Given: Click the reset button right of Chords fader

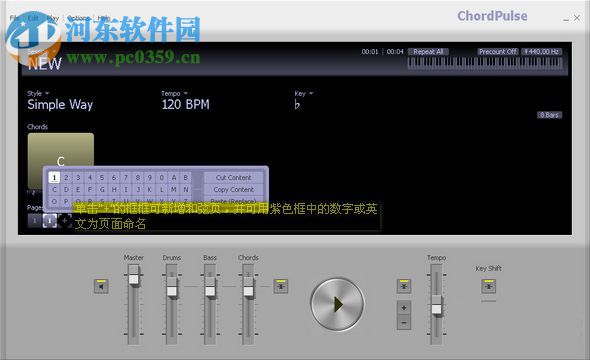Looking at the screenshot, I should pos(281,286).
